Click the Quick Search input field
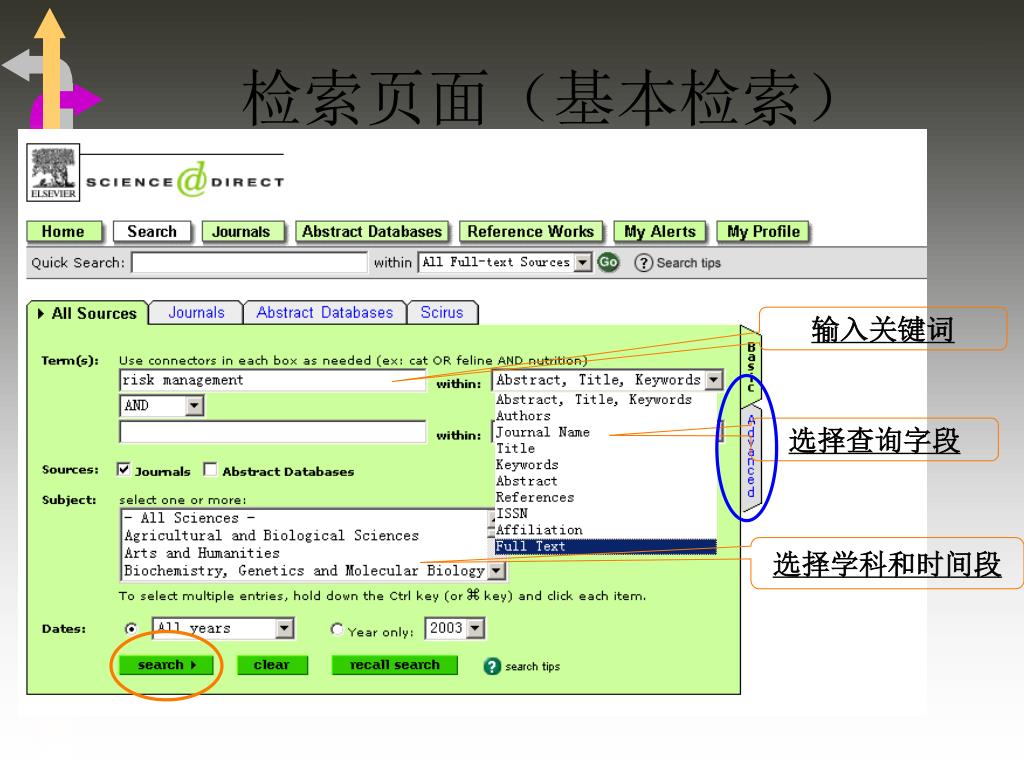 tap(249, 263)
